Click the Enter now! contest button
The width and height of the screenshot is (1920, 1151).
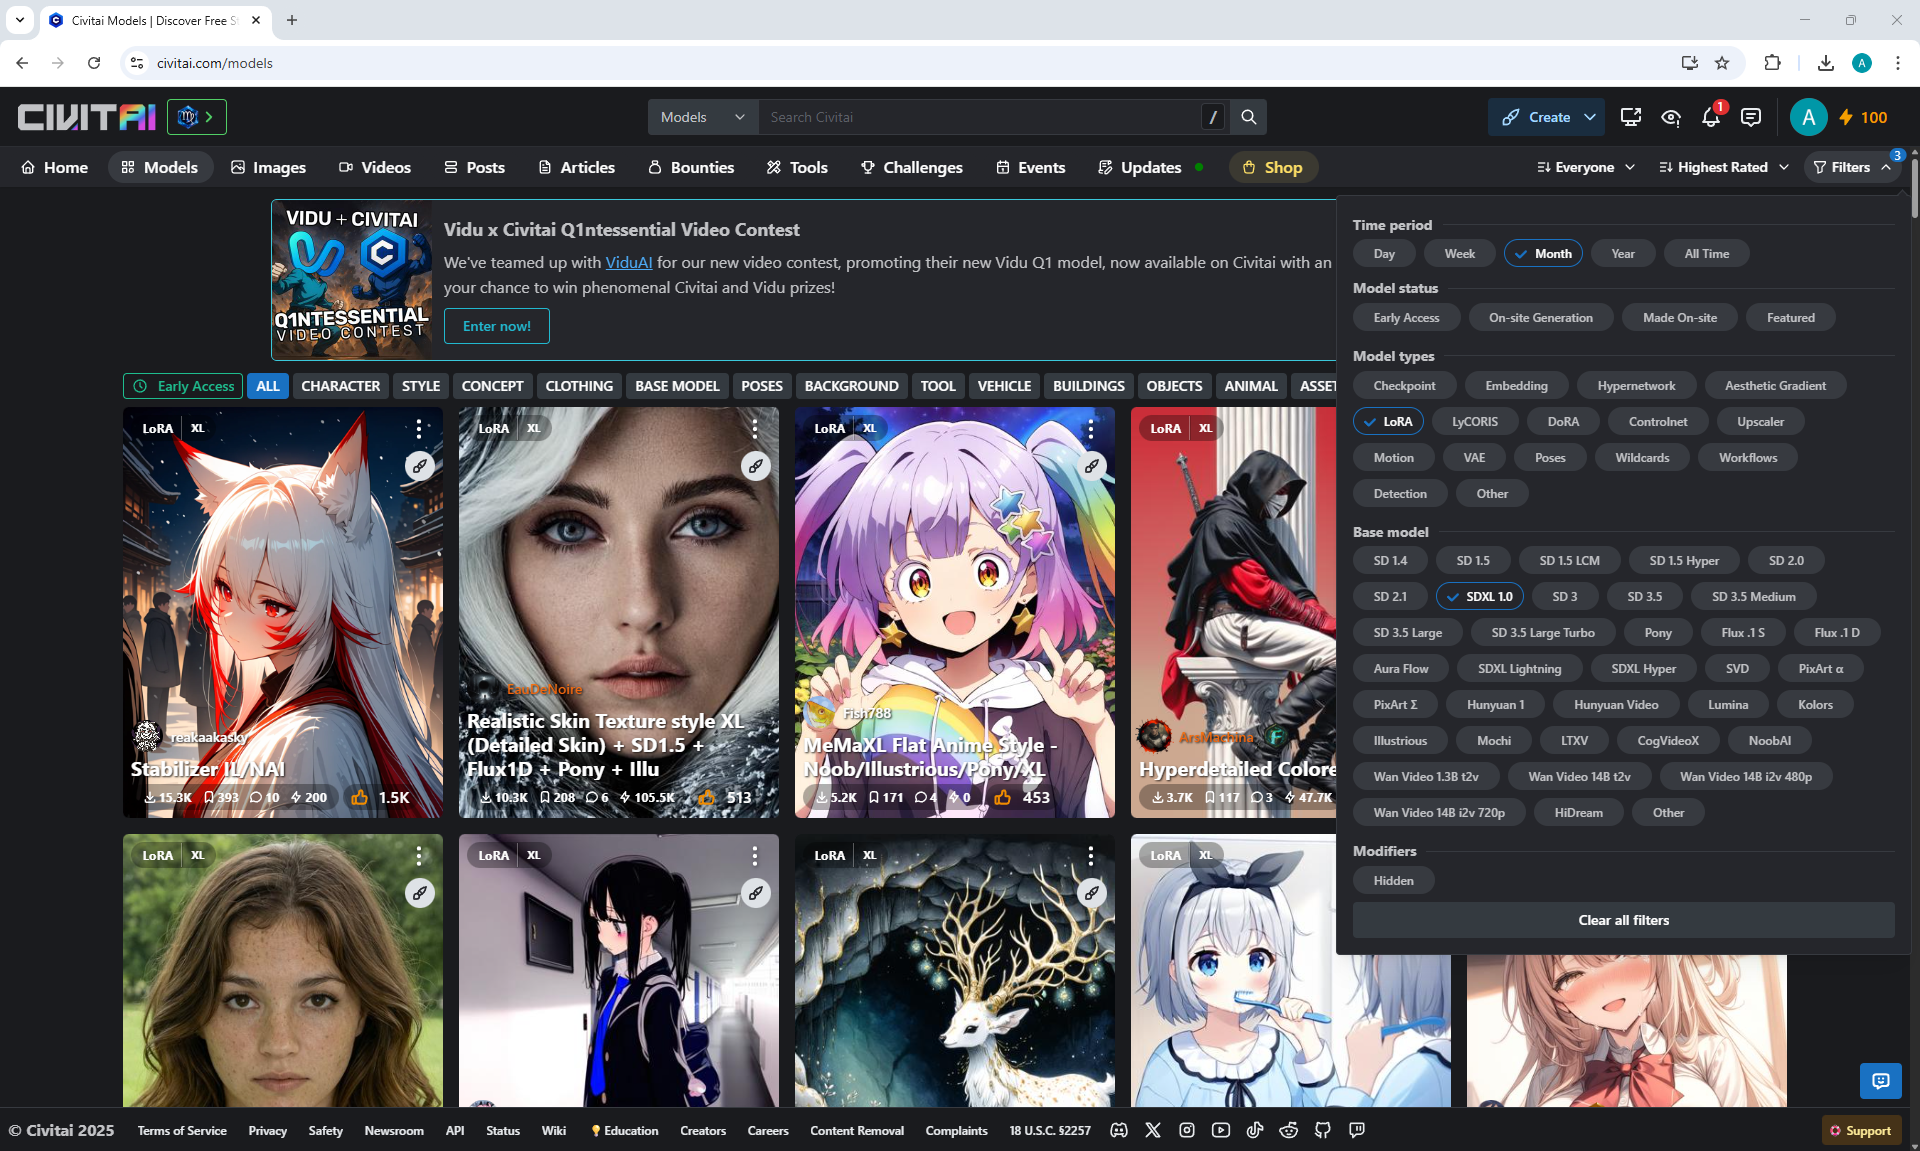(x=496, y=326)
